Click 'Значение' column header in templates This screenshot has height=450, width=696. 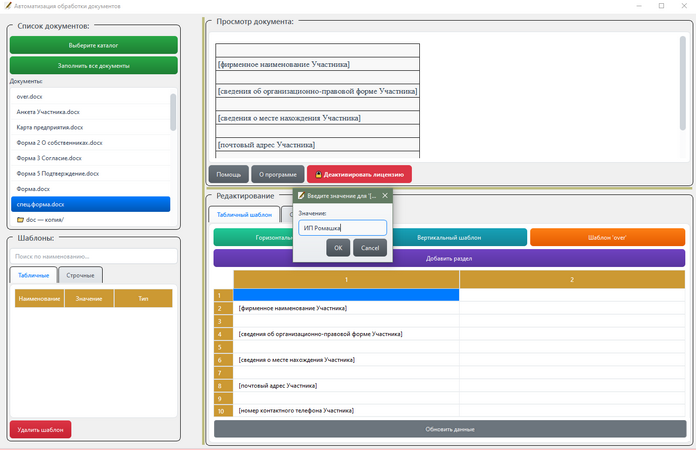[89, 298]
